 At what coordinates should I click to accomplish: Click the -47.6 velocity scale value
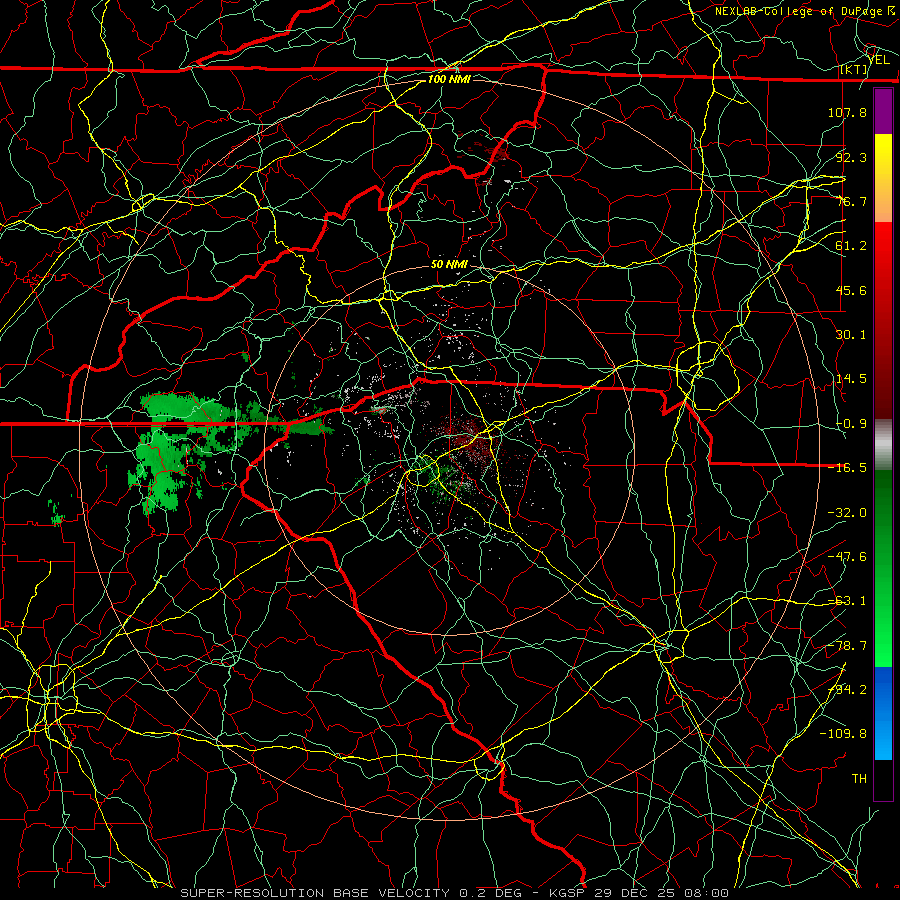point(847,557)
